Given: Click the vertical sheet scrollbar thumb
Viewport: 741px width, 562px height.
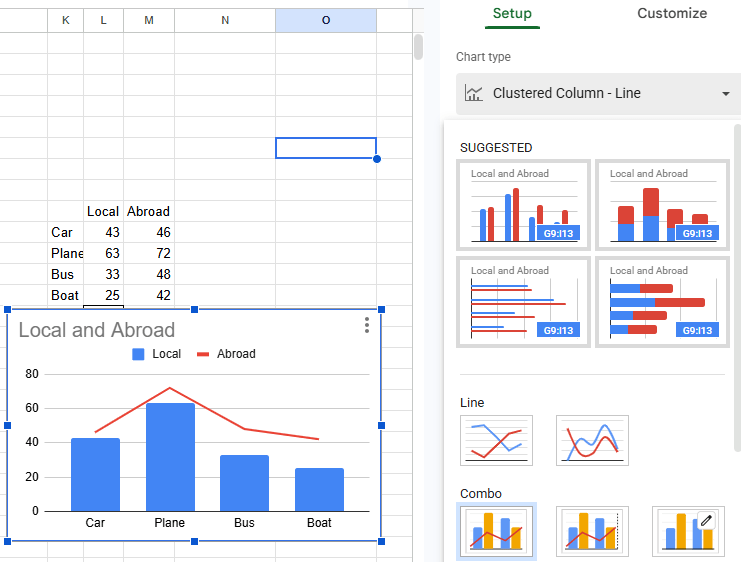Looking at the screenshot, I should pos(418,47).
